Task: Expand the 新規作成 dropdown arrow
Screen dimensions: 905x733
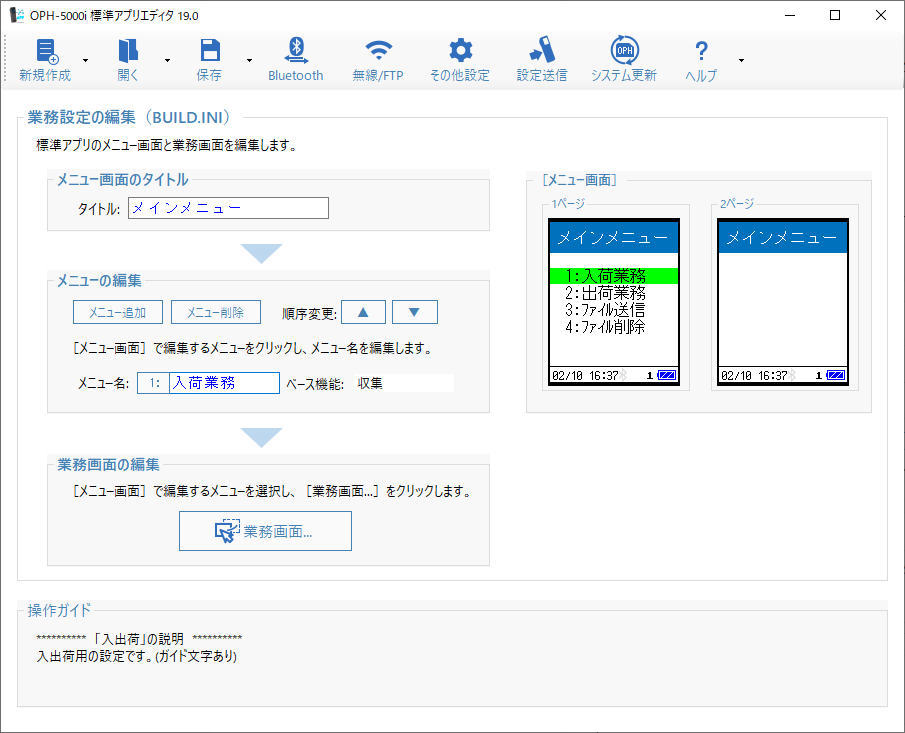Action: pyautogui.click(x=85, y=61)
